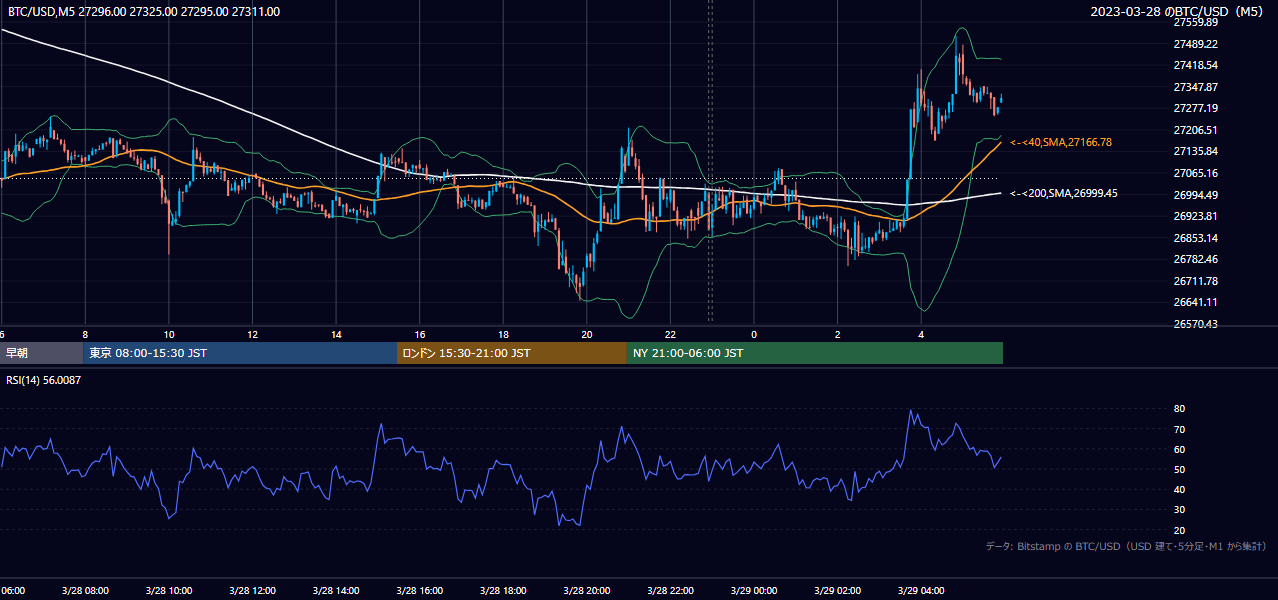Click hour tick 4 under the price chart
1278x600 pixels.
(x=922, y=334)
